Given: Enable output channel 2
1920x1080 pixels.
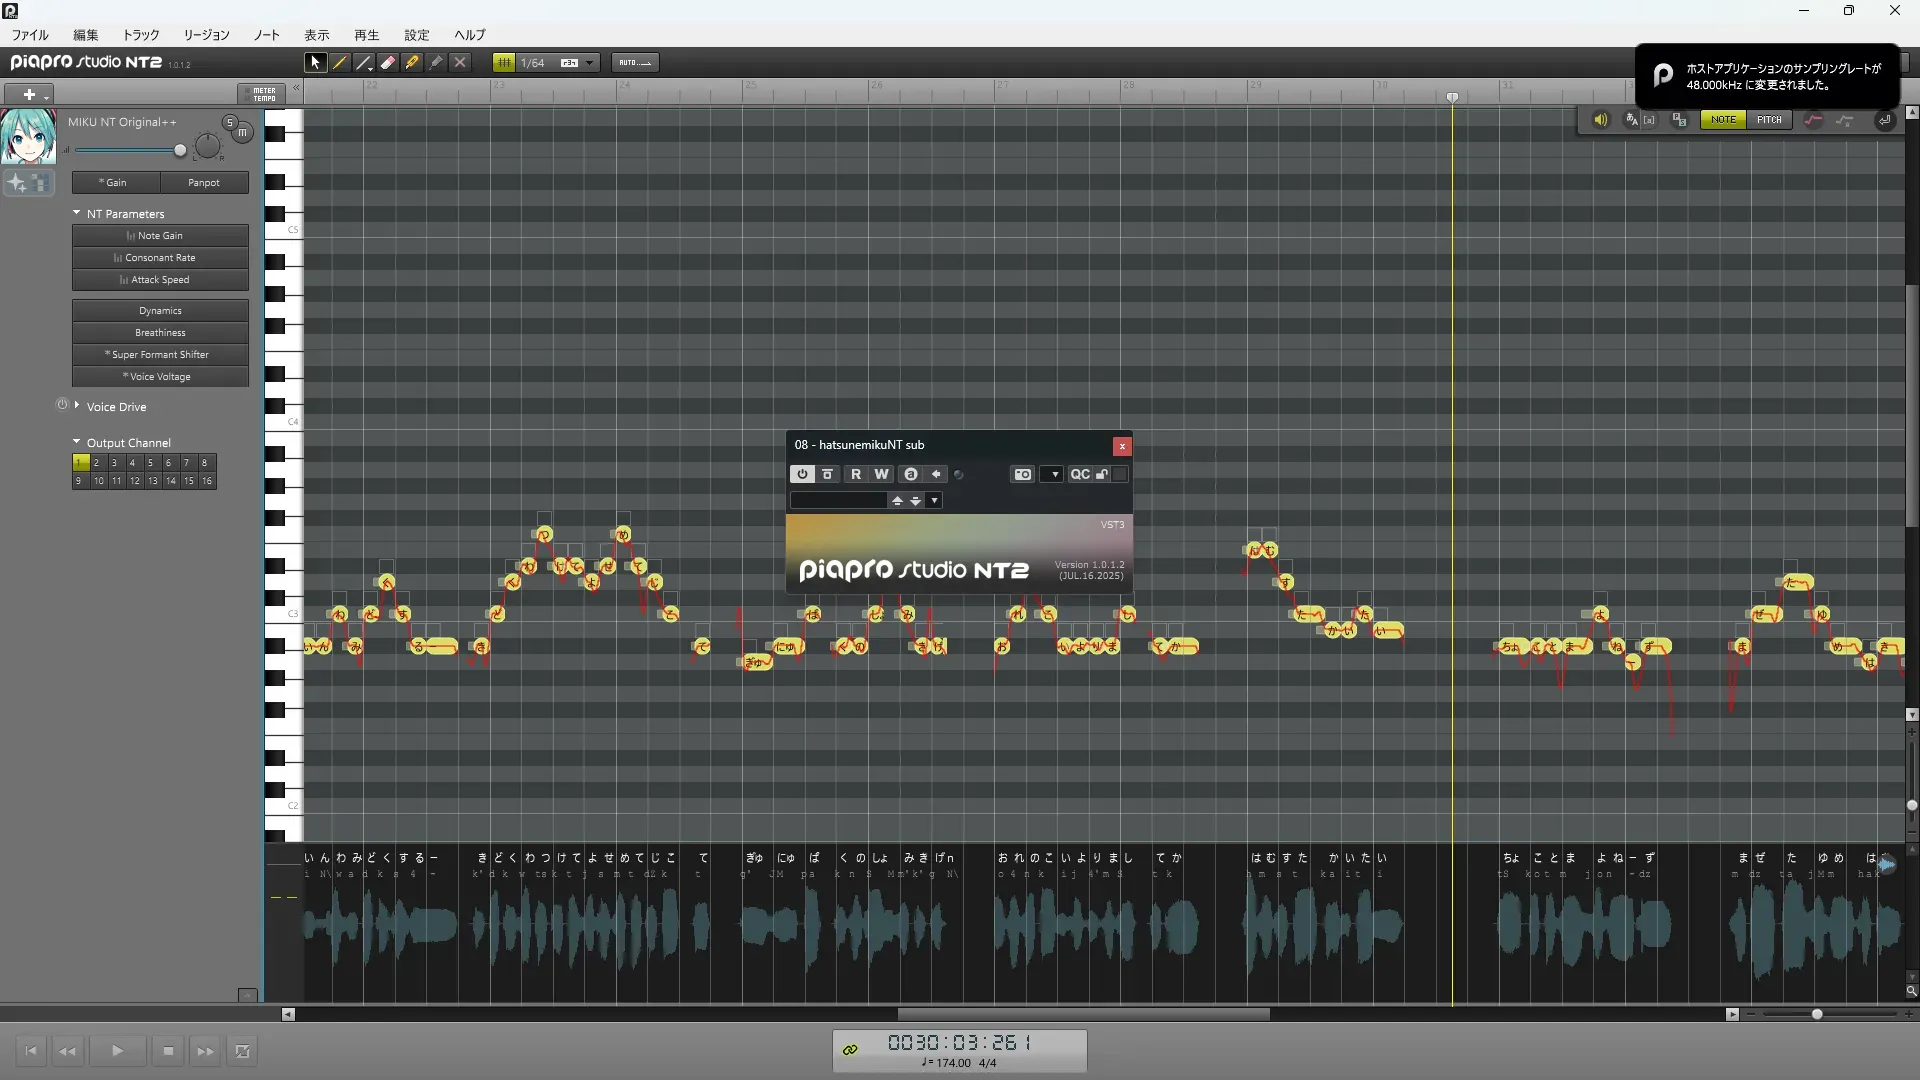Looking at the screenshot, I should pyautogui.click(x=96, y=463).
